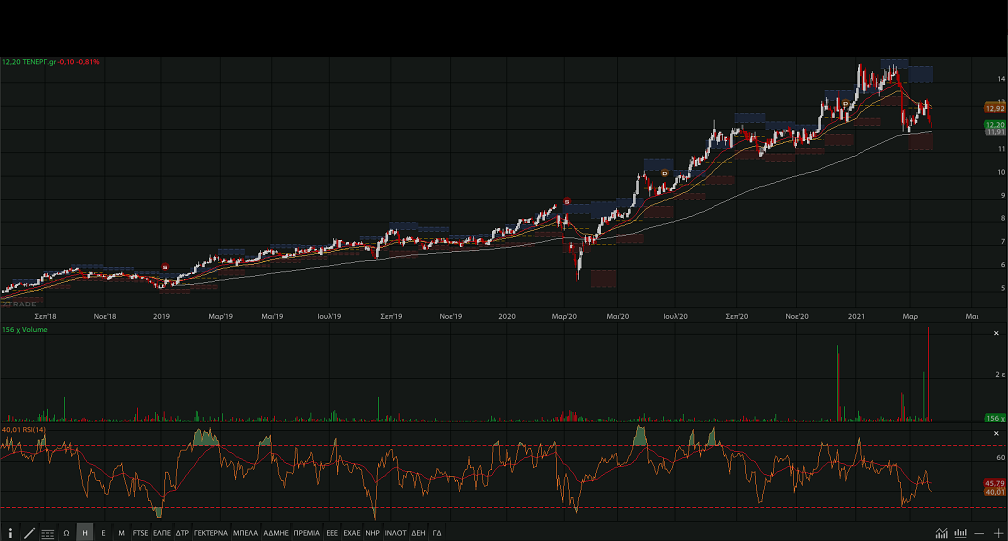
Task: Select the H daily timeframe
Action: click(x=85, y=533)
